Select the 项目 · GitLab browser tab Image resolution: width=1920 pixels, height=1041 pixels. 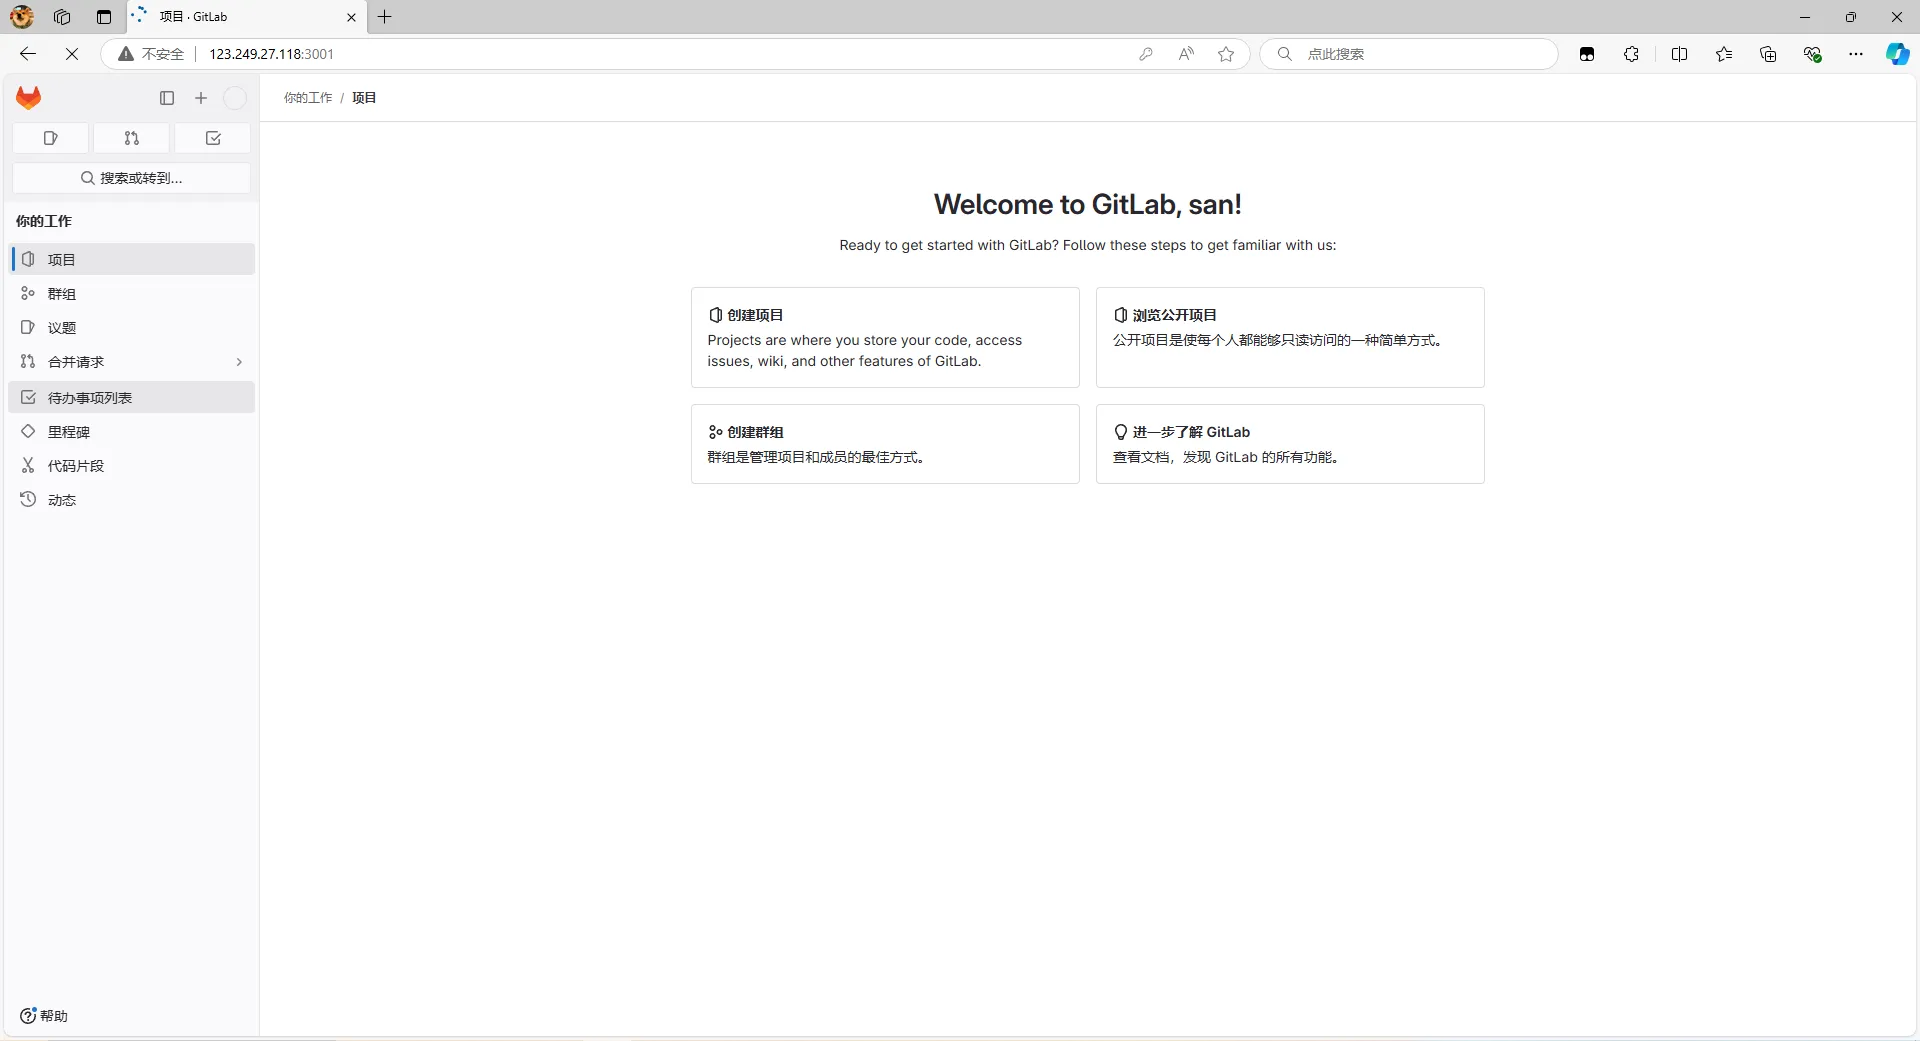point(247,17)
